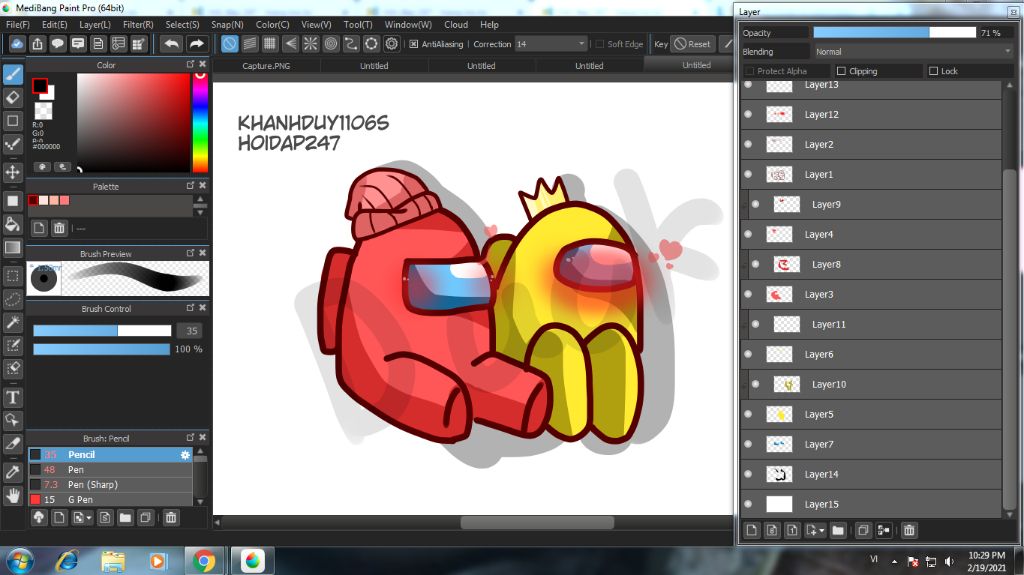Click the hue color bar
The height and width of the screenshot is (575, 1024).
click(x=200, y=122)
